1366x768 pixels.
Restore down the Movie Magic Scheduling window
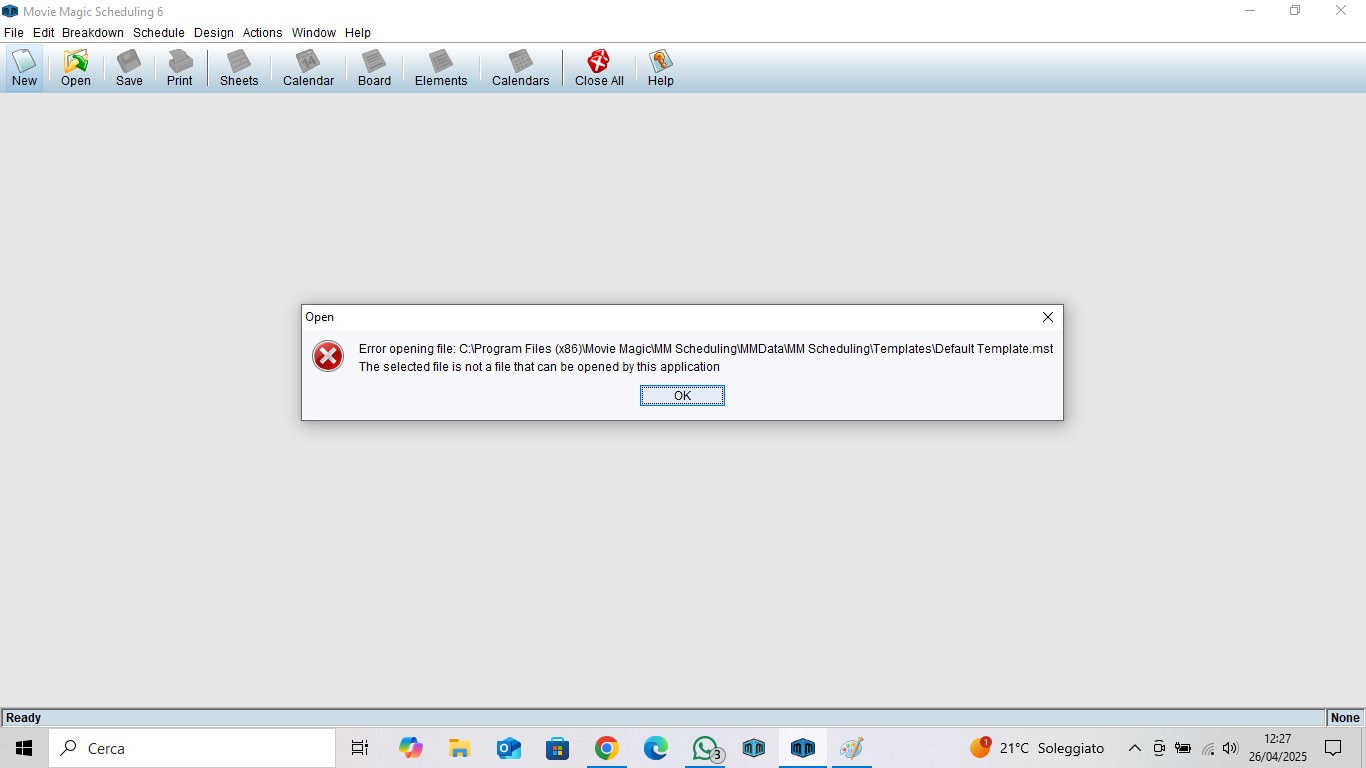(1295, 11)
